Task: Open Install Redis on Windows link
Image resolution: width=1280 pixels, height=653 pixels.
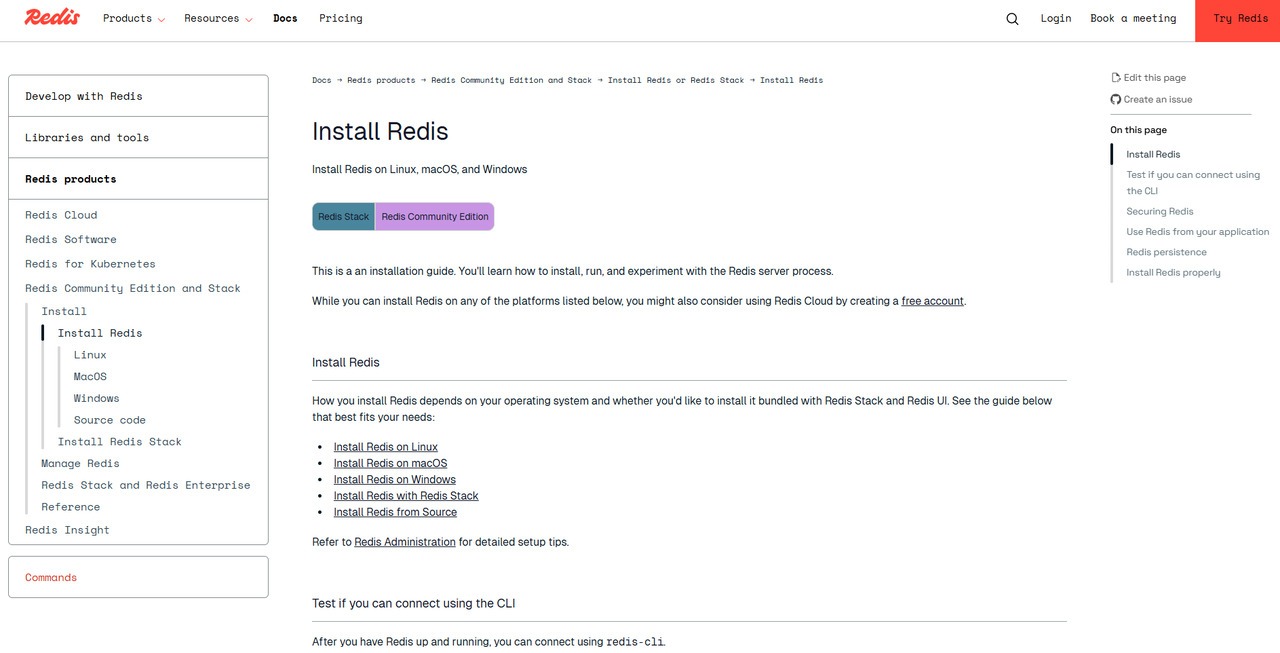Action: pyautogui.click(x=394, y=479)
